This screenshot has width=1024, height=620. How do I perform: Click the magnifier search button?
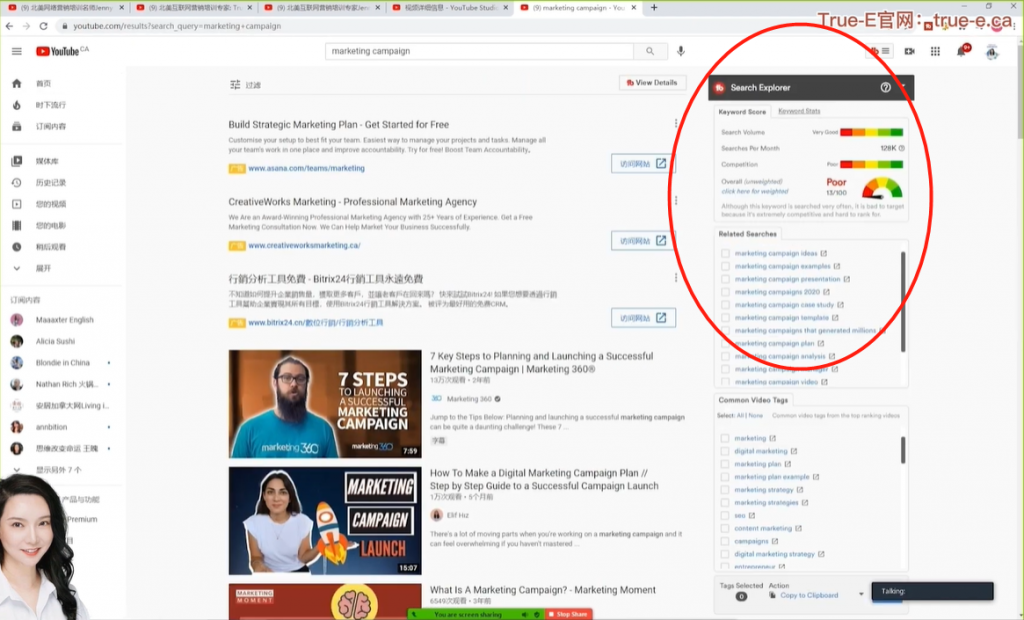pyautogui.click(x=650, y=51)
